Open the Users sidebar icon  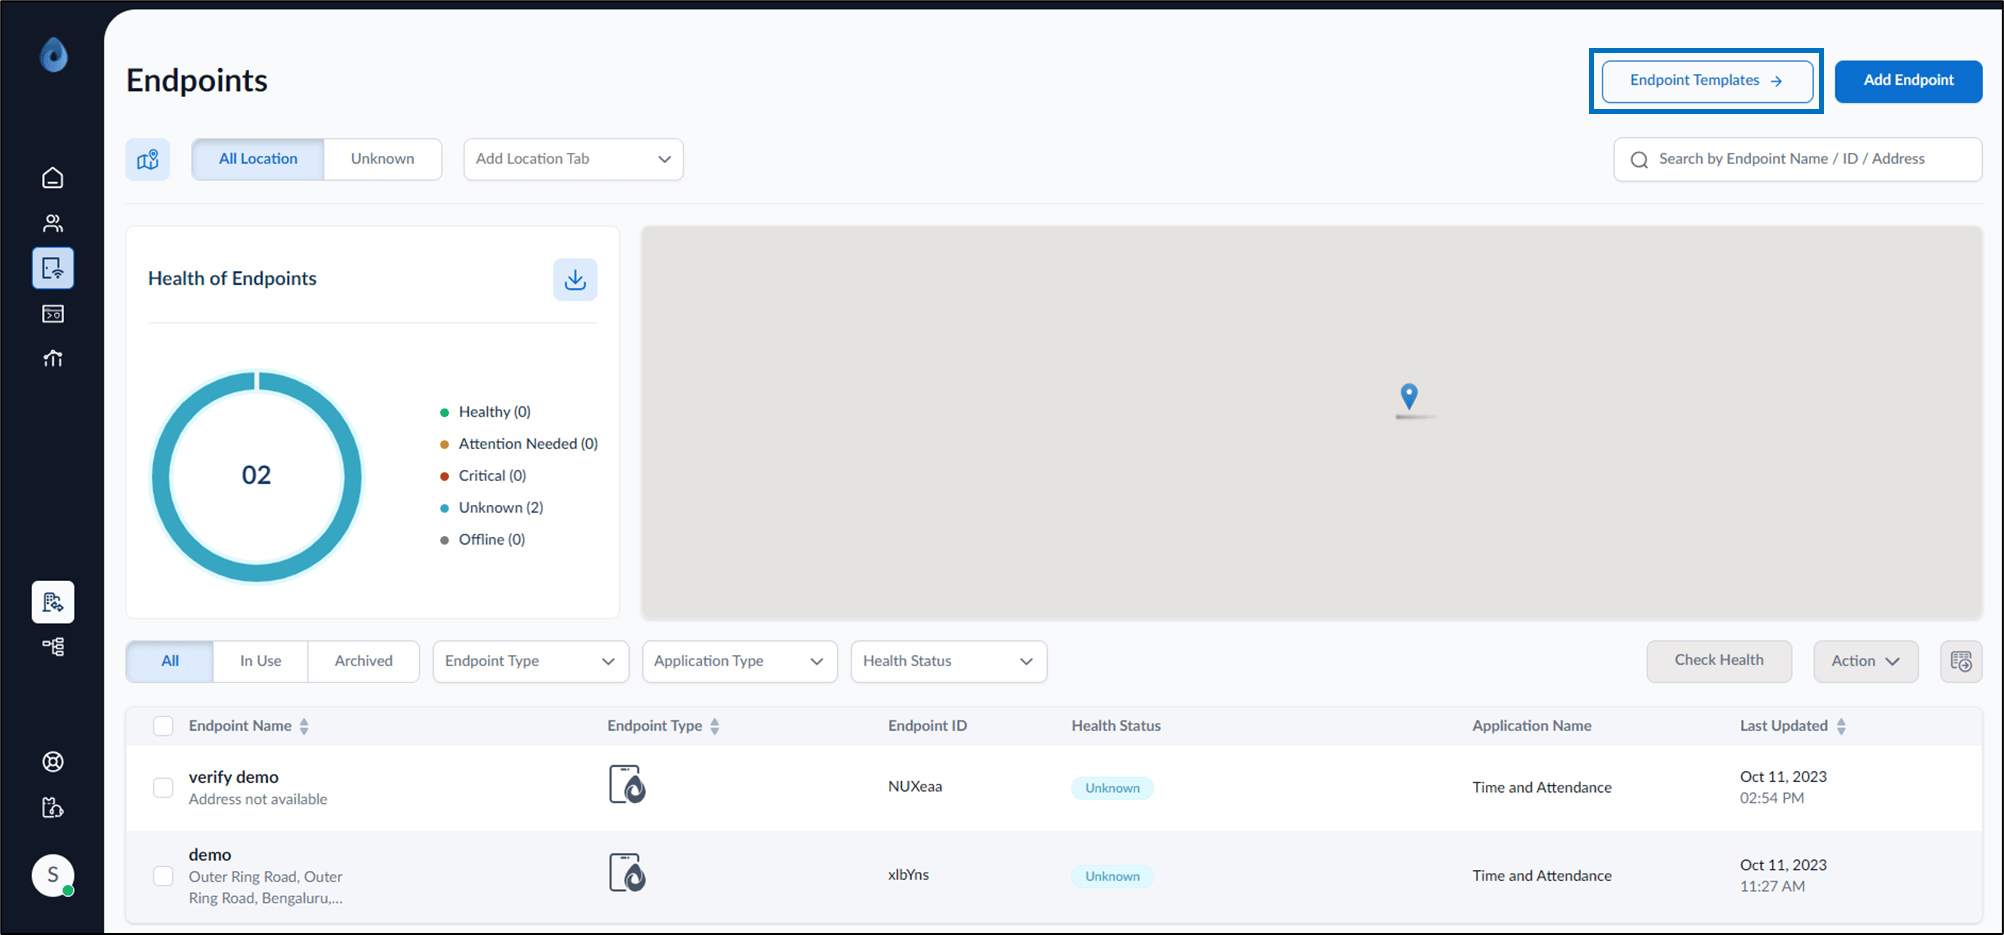click(x=53, y=223)
